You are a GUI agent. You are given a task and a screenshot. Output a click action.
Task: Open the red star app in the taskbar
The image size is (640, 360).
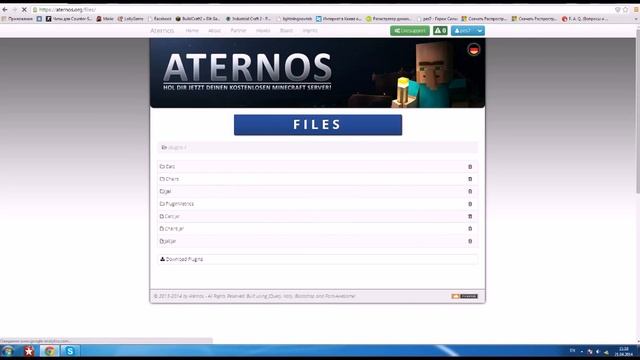pos(29,351)
